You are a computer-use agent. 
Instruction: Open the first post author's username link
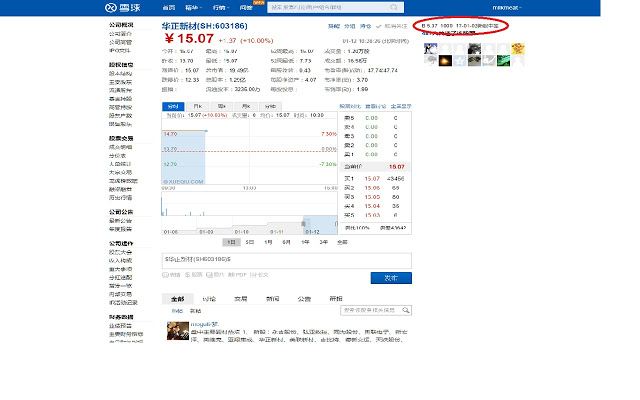(x=204, y=324)
